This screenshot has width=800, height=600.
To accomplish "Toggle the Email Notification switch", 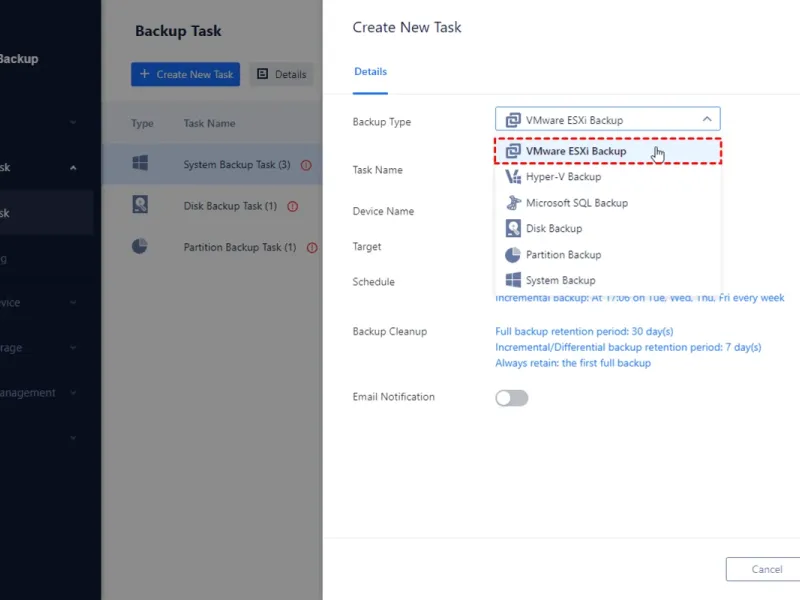I will pos(511,398).
